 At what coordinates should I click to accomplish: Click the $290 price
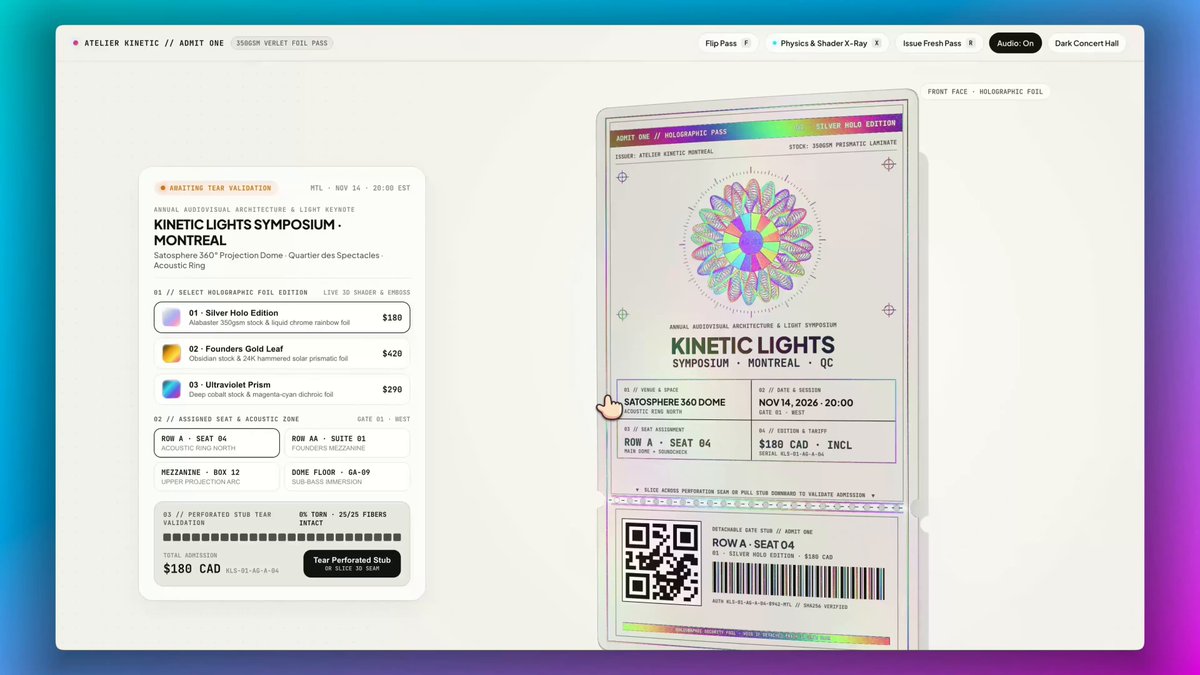click(x=392, y=389)
